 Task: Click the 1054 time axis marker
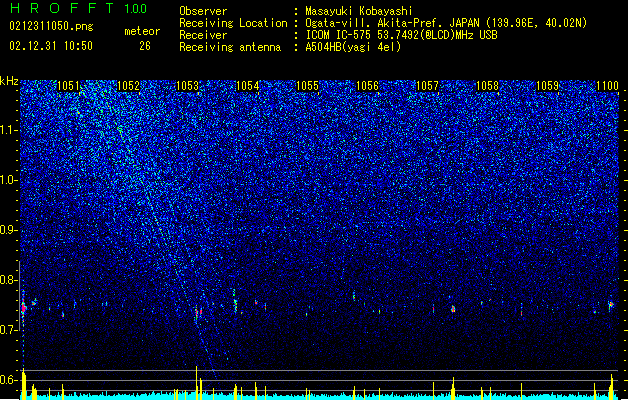tap(248, 86)
